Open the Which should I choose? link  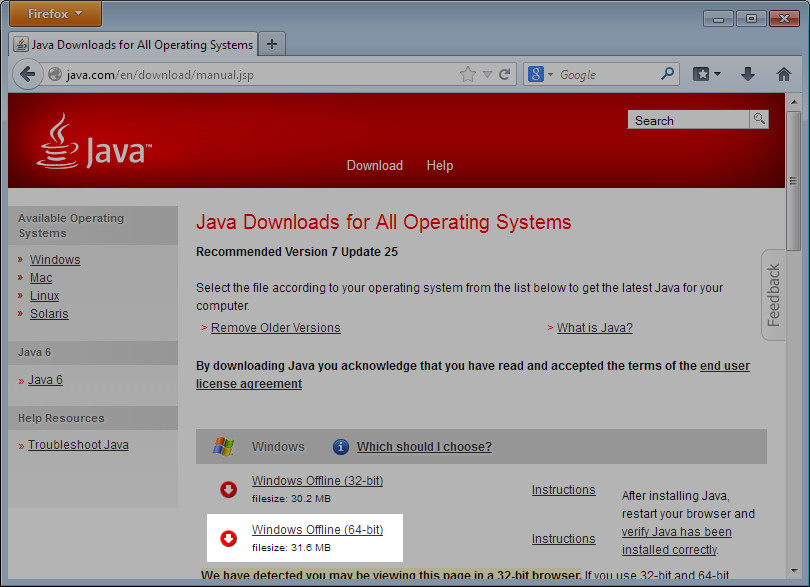(x=424, y=446)
